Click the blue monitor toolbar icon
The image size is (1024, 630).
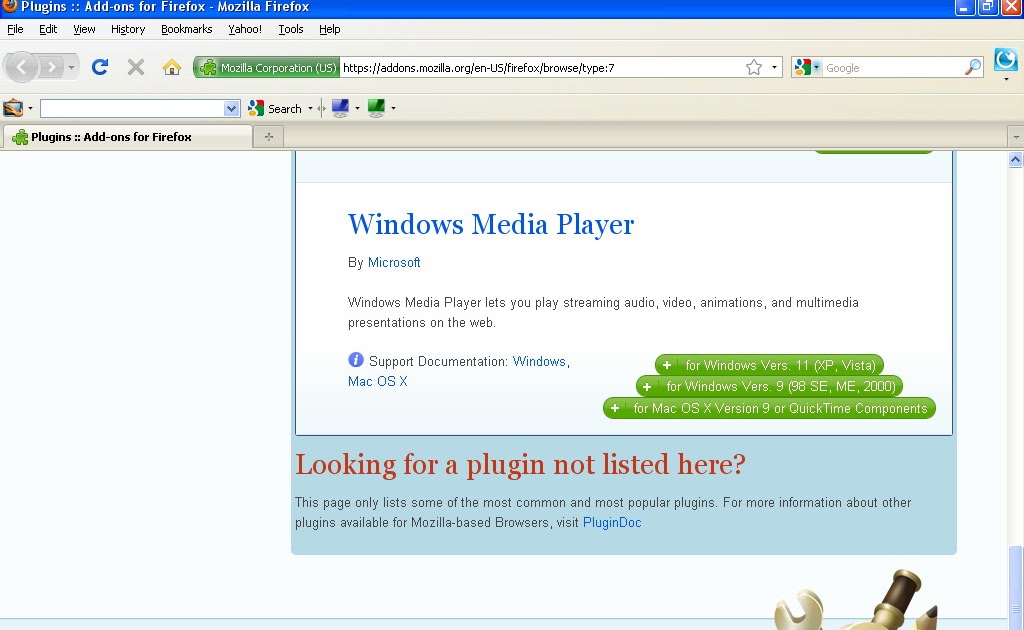pos(340,108)
